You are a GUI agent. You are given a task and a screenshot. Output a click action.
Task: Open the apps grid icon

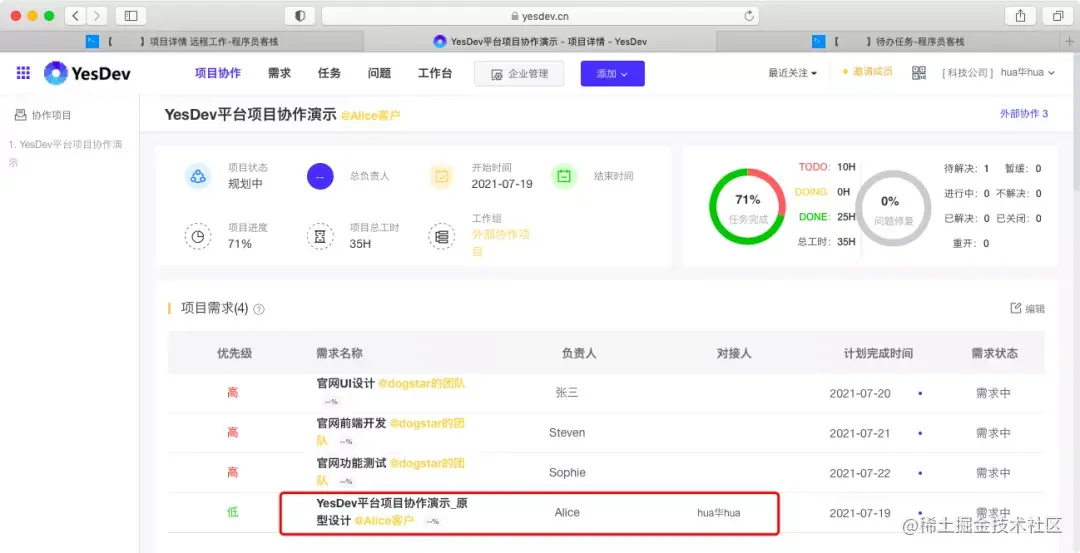tap(23, 73)
